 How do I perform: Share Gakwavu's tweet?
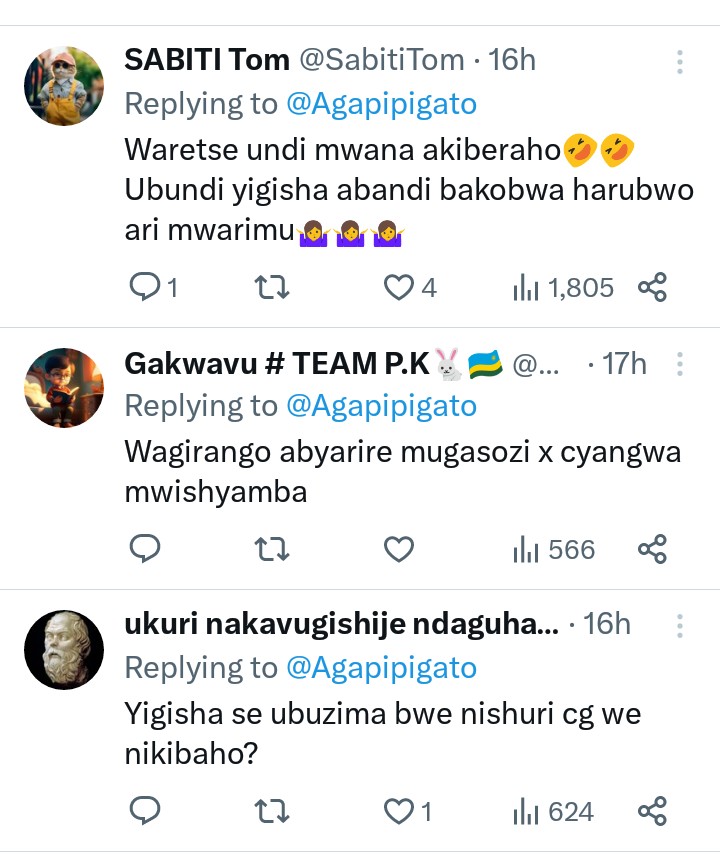[x=652, y=549]
